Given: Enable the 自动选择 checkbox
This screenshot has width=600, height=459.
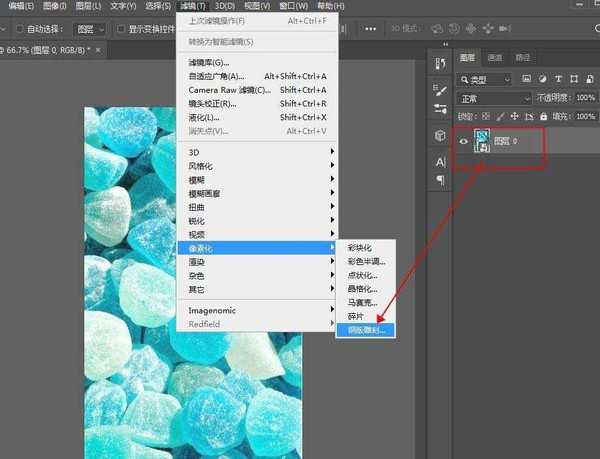Looking at the screenshot, I should point(22,29).
